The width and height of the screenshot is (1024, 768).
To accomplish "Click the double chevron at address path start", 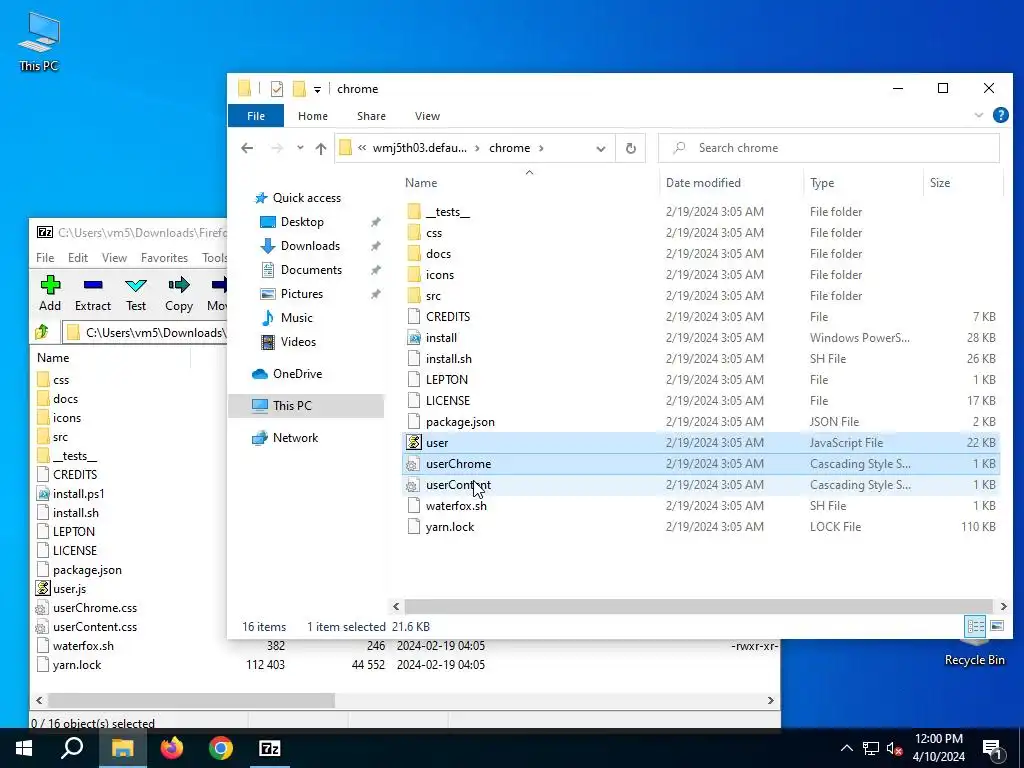I will (362, 148).
